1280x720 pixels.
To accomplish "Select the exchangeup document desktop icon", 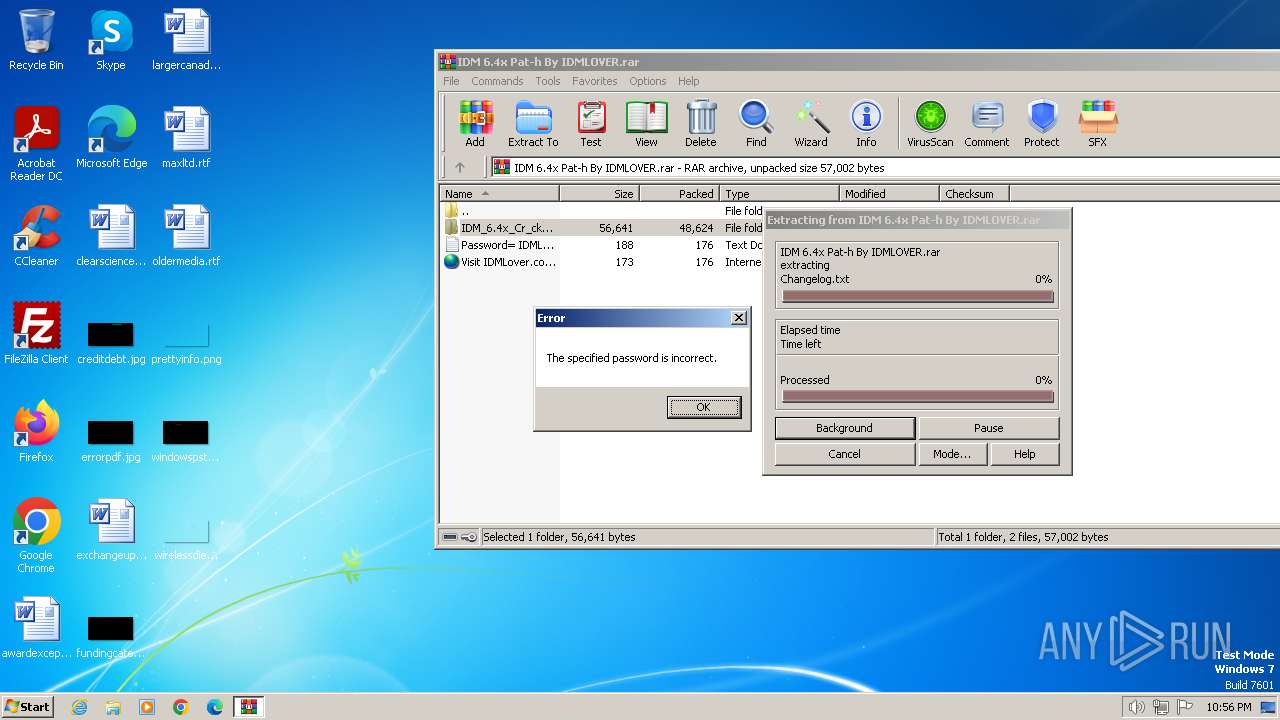I will tap(111, 531).
